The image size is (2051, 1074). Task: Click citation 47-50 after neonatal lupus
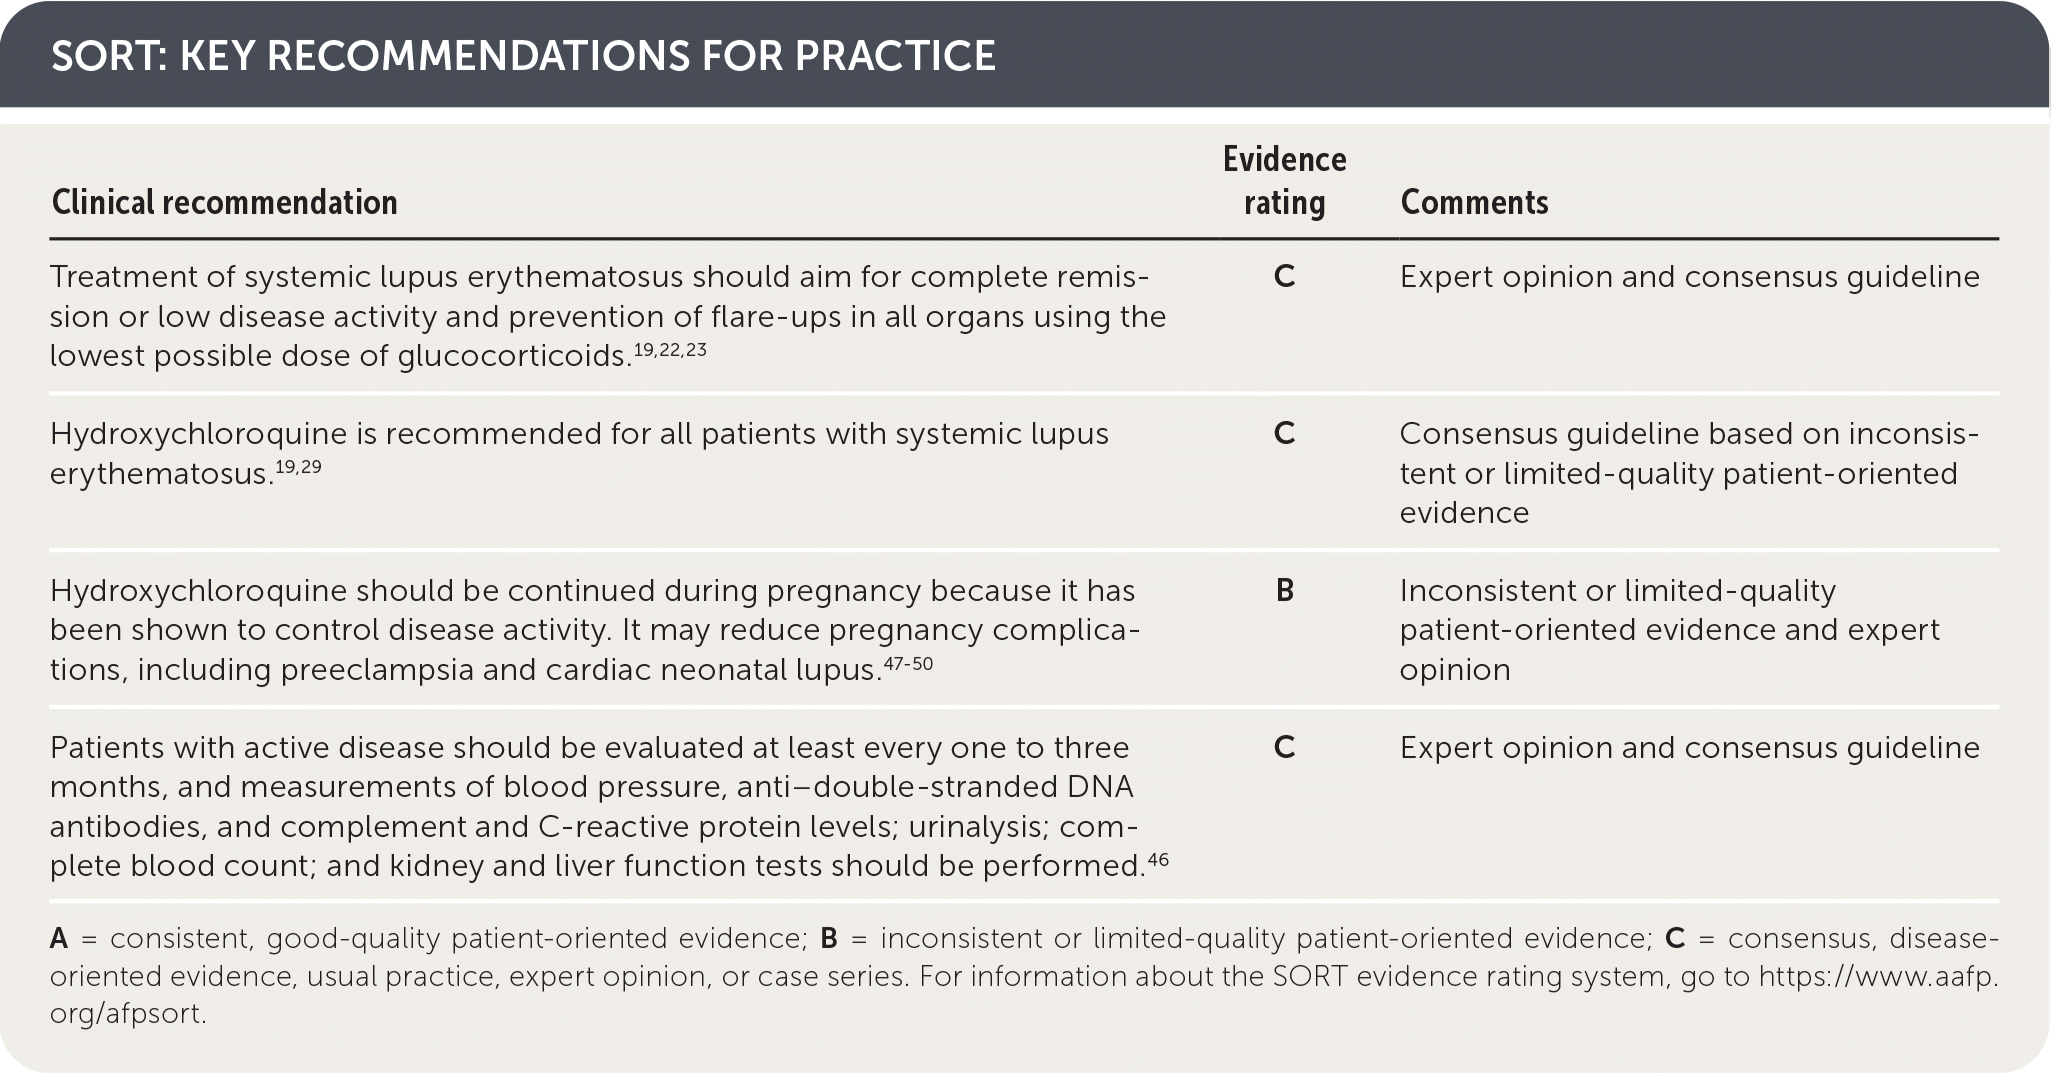point(908,663)
